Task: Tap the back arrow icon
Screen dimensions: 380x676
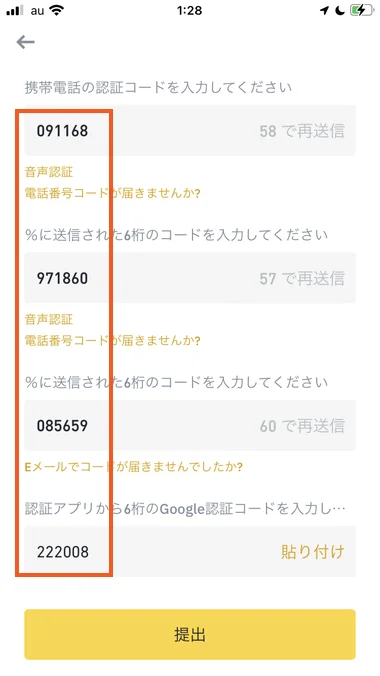Action: tap(25, 42)
